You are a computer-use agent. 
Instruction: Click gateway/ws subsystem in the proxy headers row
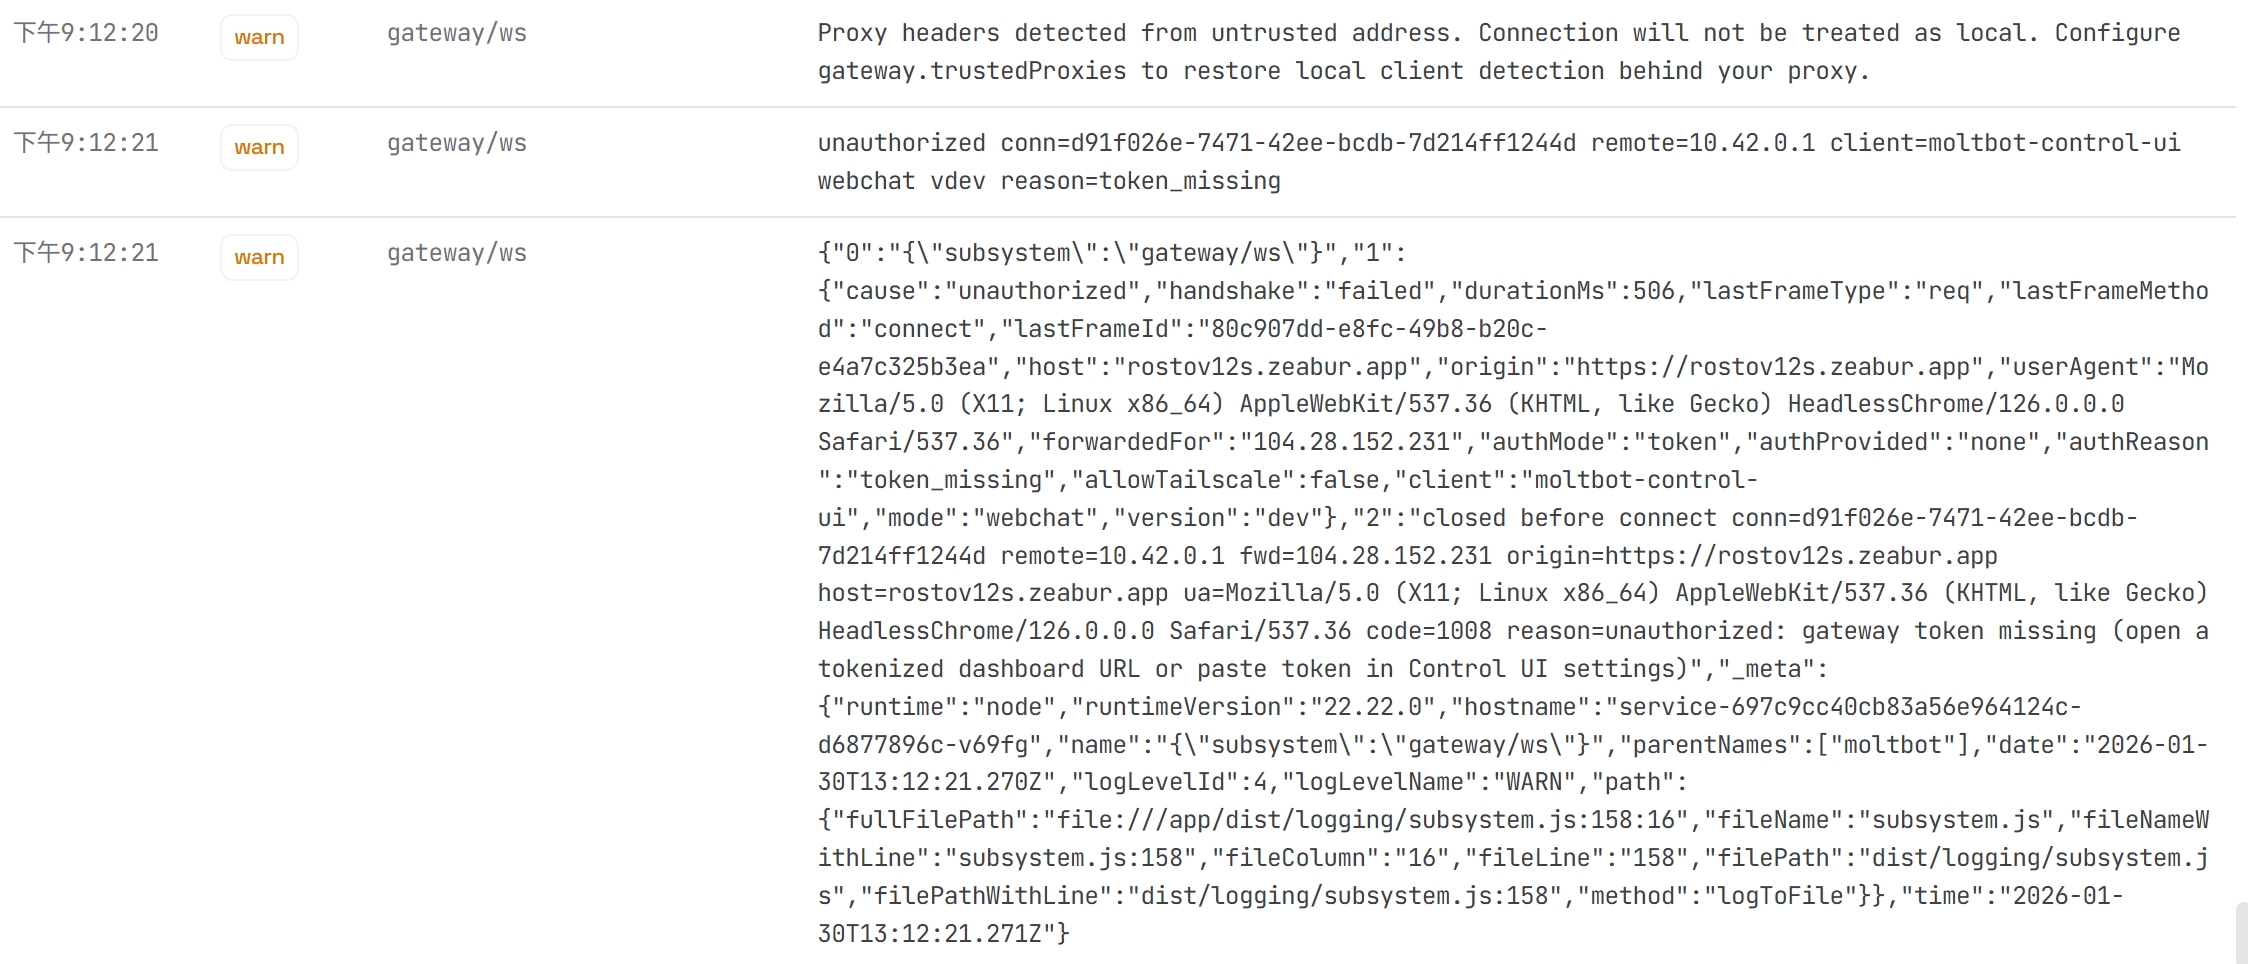457,33
